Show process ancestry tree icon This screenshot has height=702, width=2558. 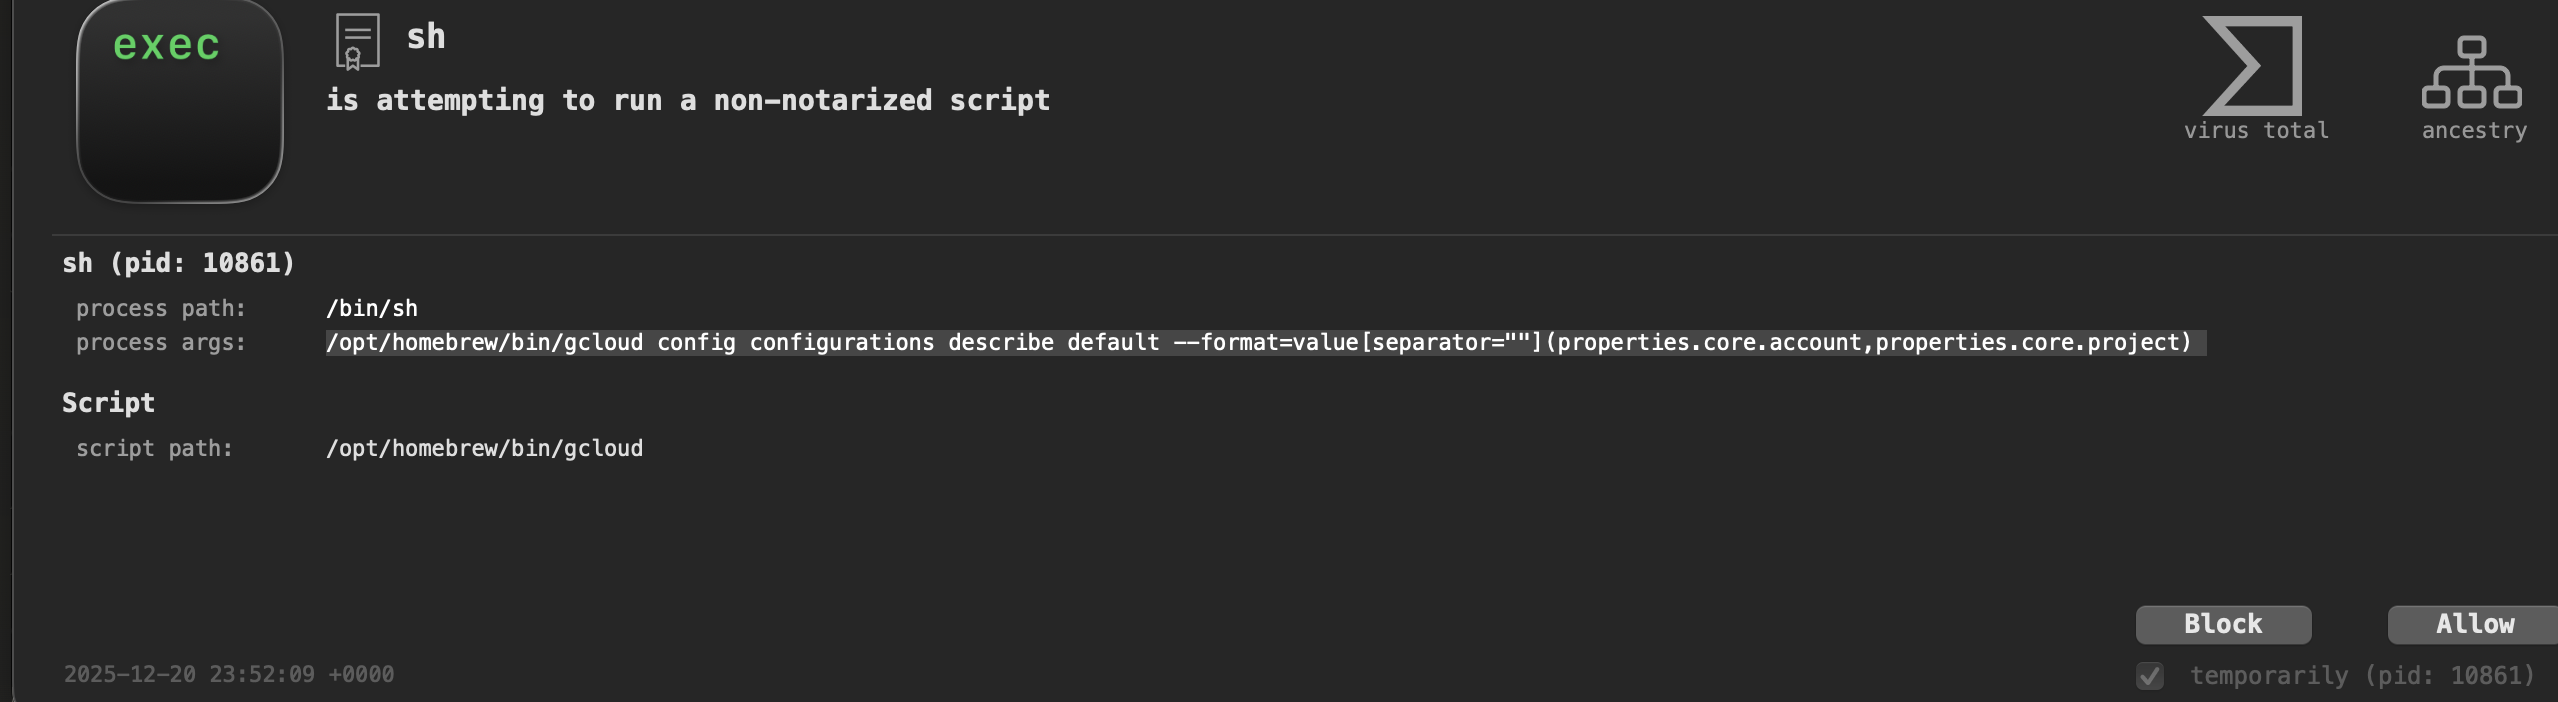click(x=2471, y=72)
